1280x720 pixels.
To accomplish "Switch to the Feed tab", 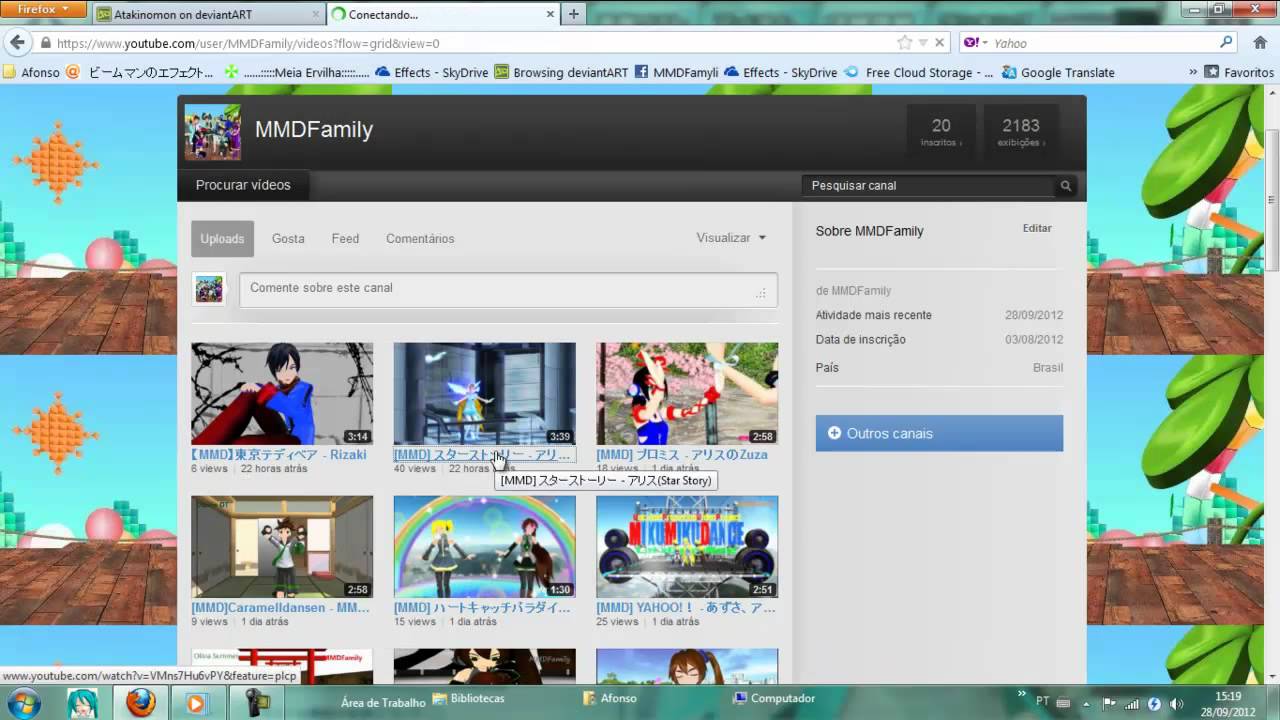I will click(x=345, y=239).
